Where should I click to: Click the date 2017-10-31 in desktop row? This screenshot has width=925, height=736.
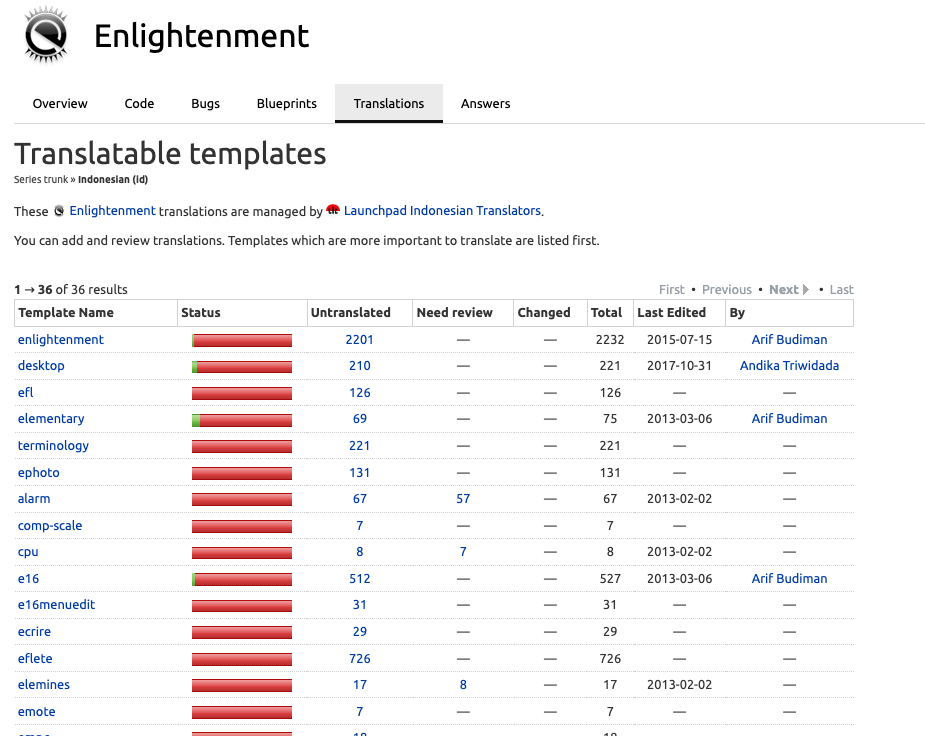tap(680, 366)
